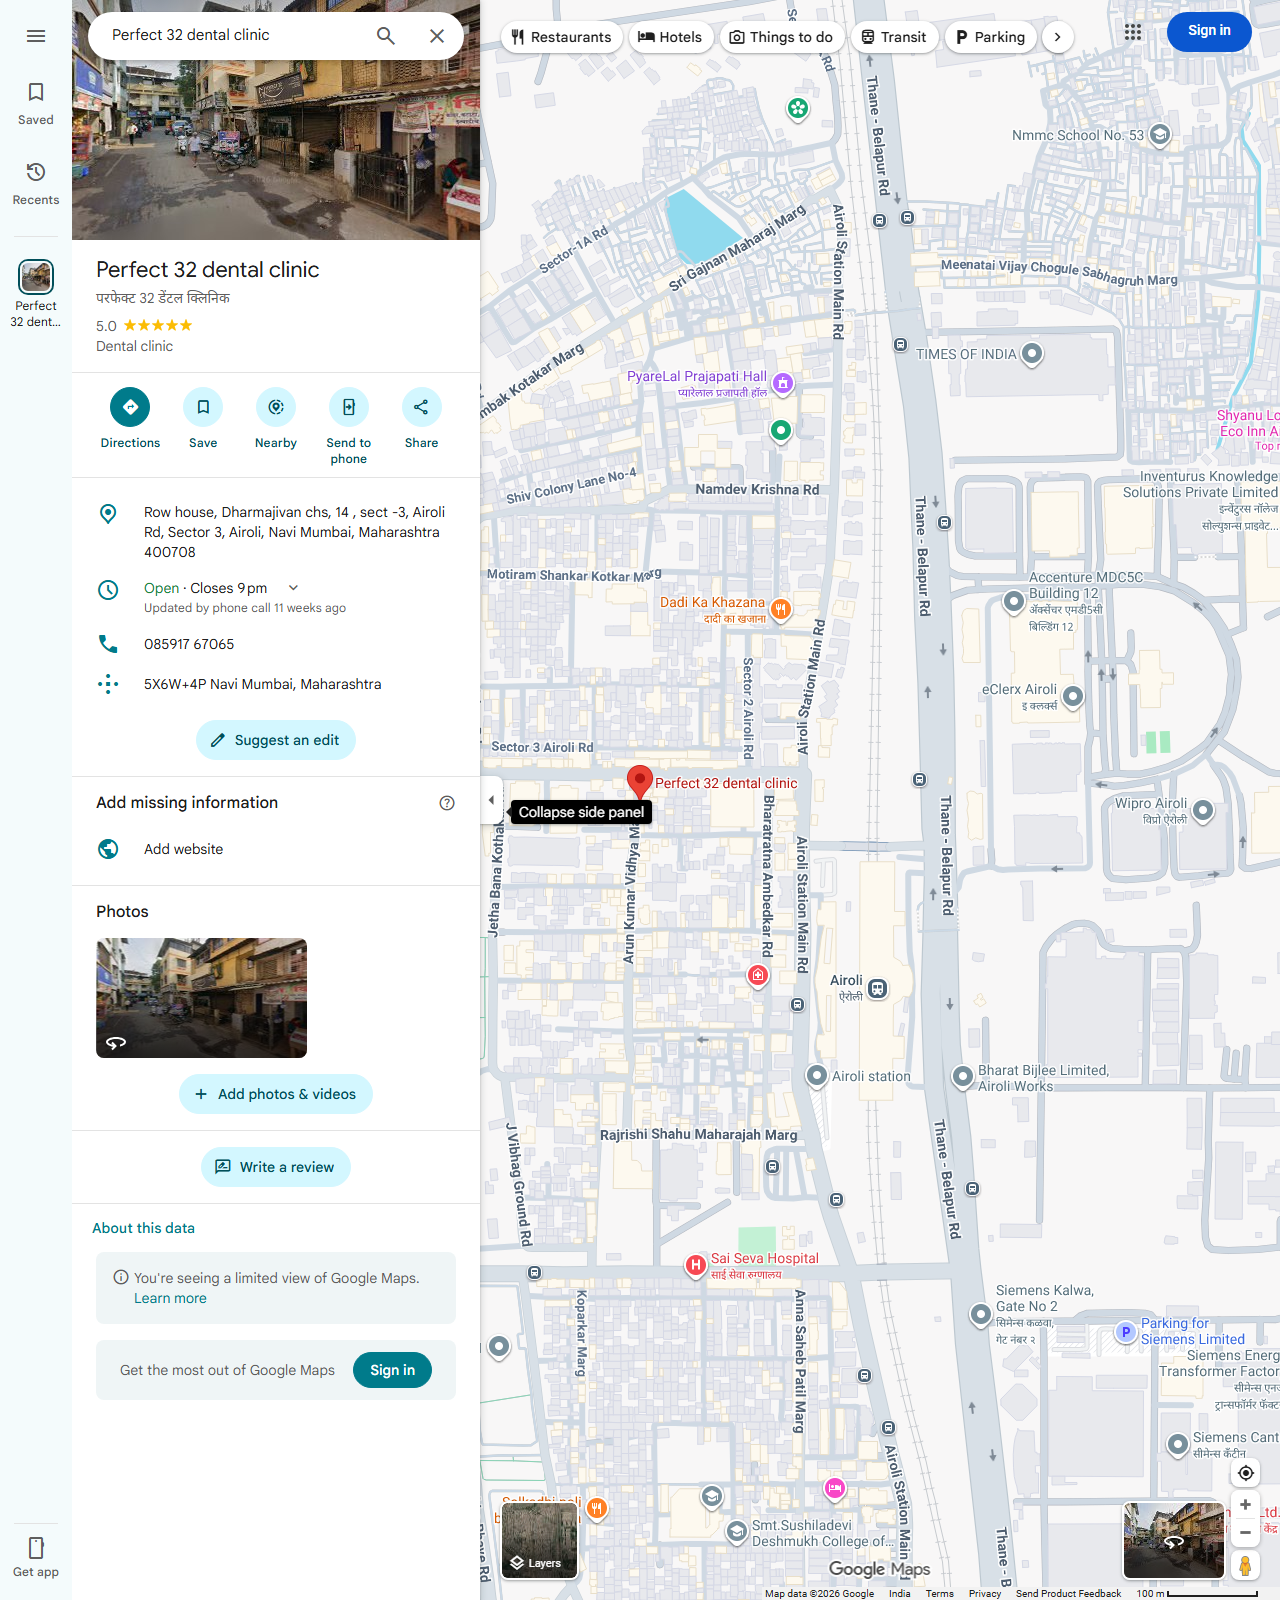
Task: Show more category chips arrow
Action: 1057,37
